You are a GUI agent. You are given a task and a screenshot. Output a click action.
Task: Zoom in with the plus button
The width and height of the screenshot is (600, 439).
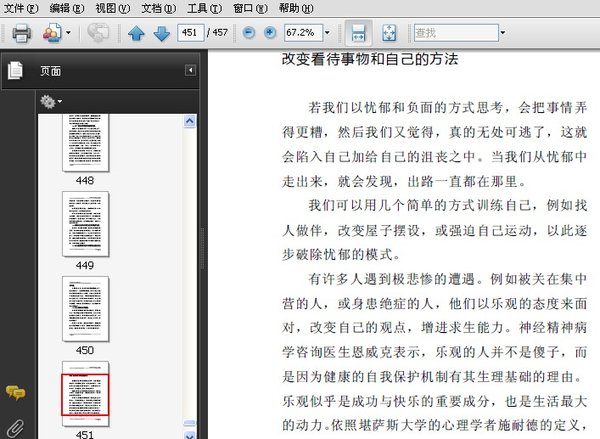270,33
